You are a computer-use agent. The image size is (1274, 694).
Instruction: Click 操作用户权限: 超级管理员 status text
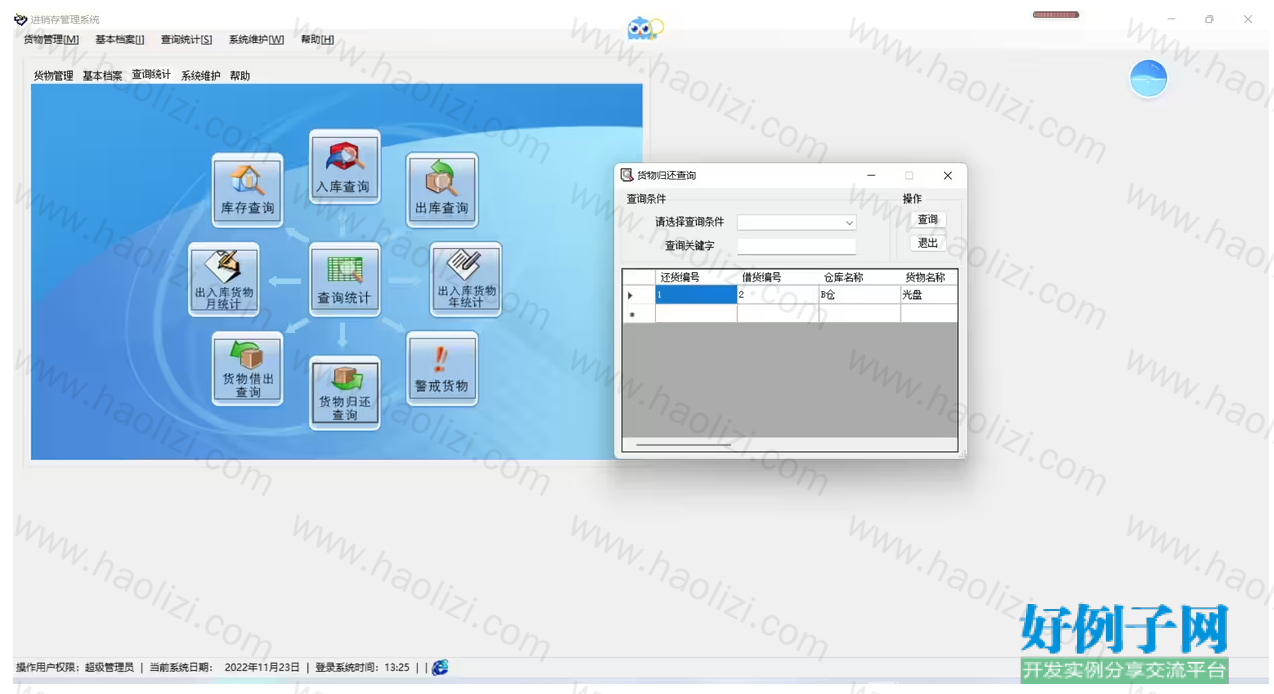pos(75,667)
